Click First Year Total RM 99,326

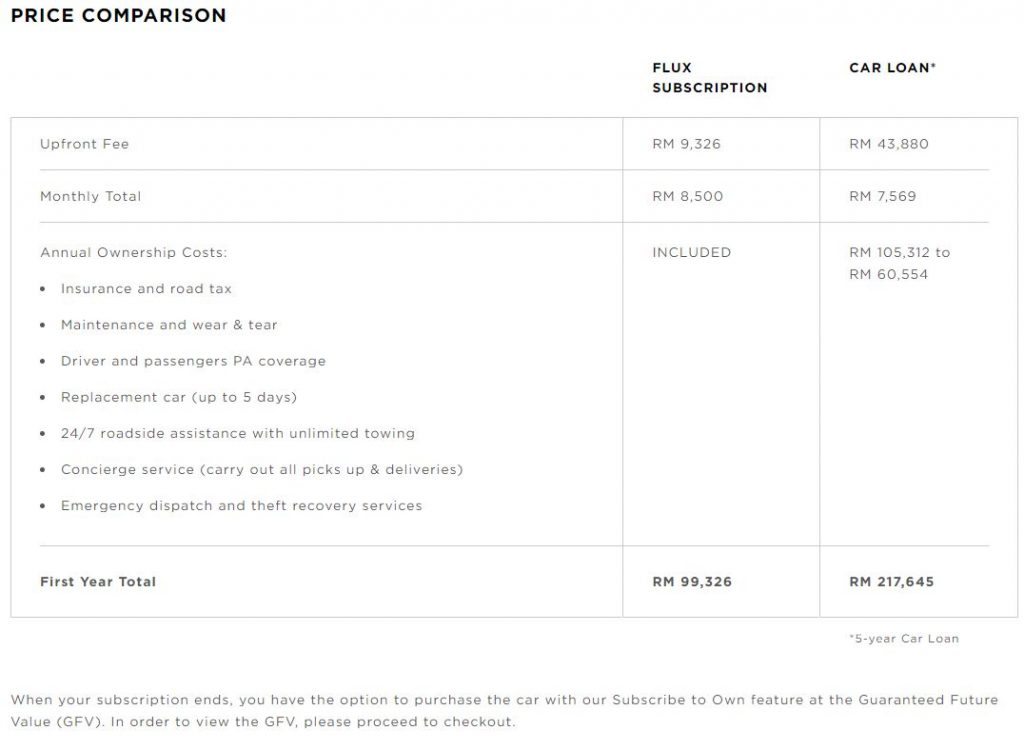pos(692,582)
